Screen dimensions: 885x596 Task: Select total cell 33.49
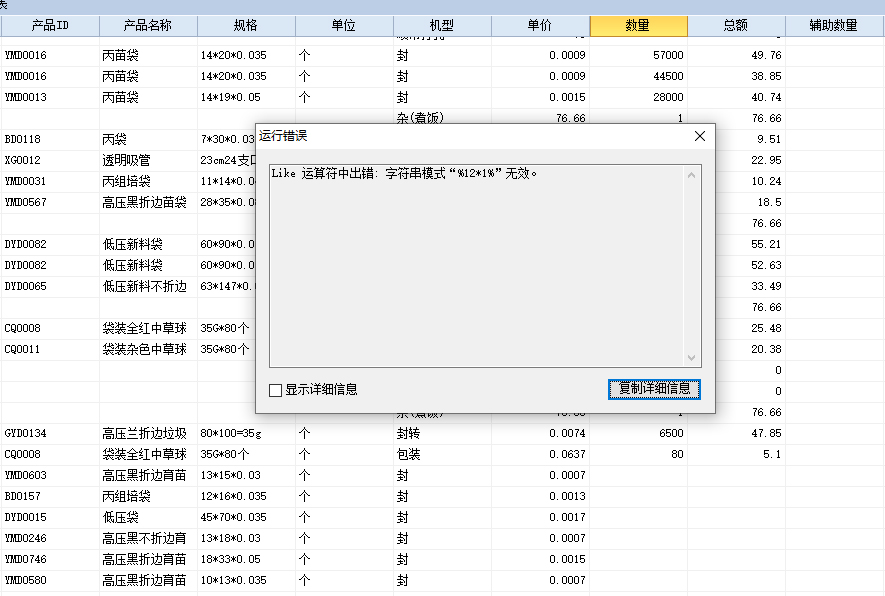pyautogui.click(x=751, y=286)
